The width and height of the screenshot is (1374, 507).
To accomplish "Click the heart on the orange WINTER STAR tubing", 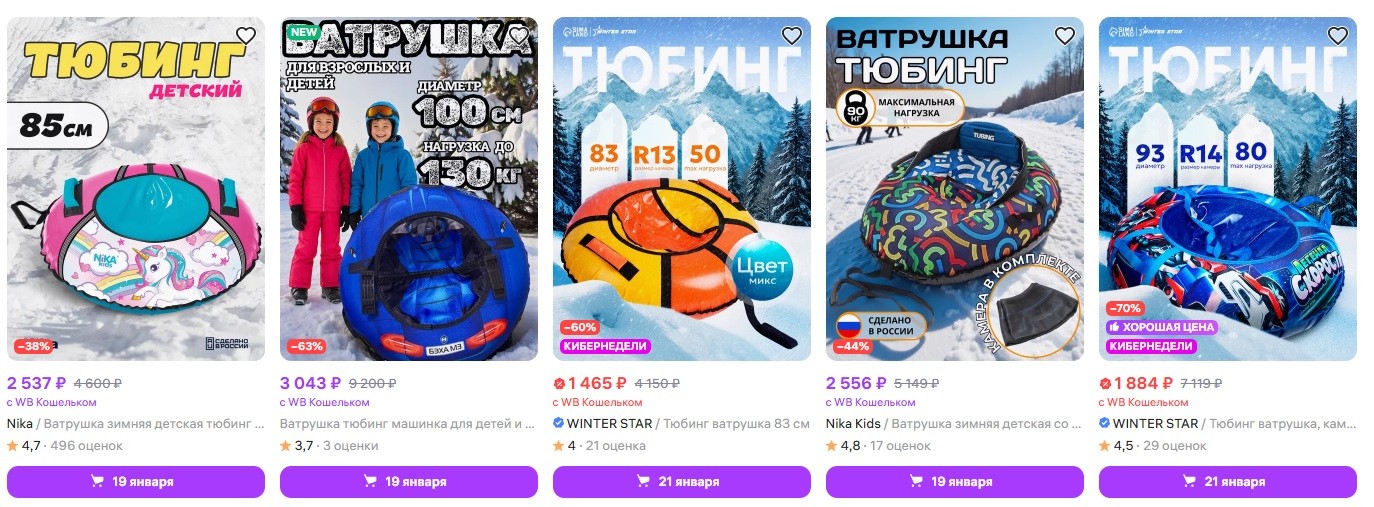I will point(792,36).
